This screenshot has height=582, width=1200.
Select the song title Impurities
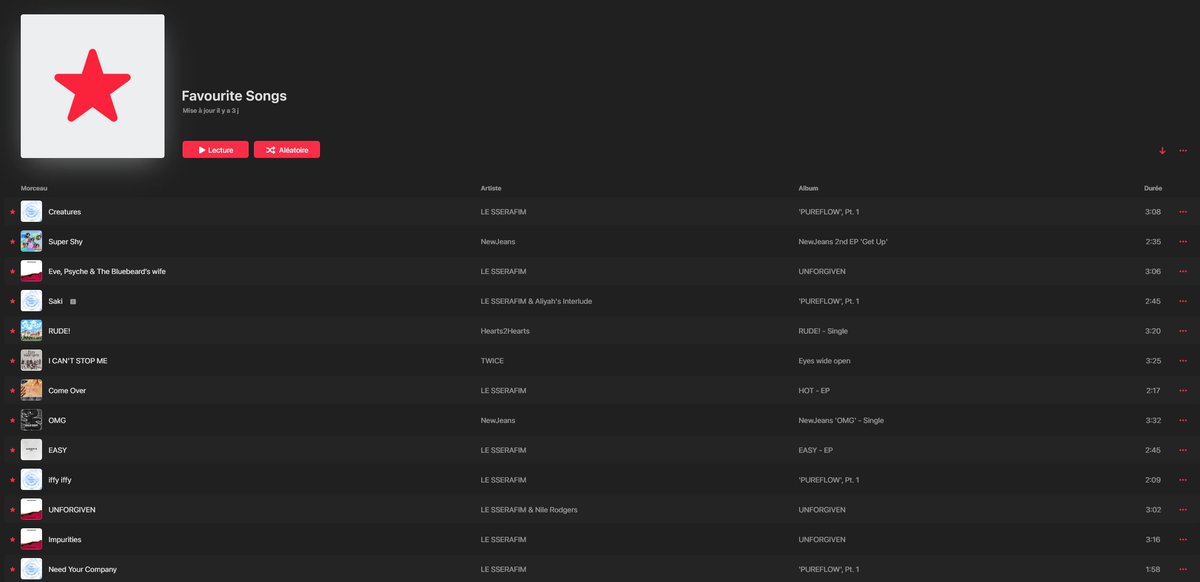65,539
